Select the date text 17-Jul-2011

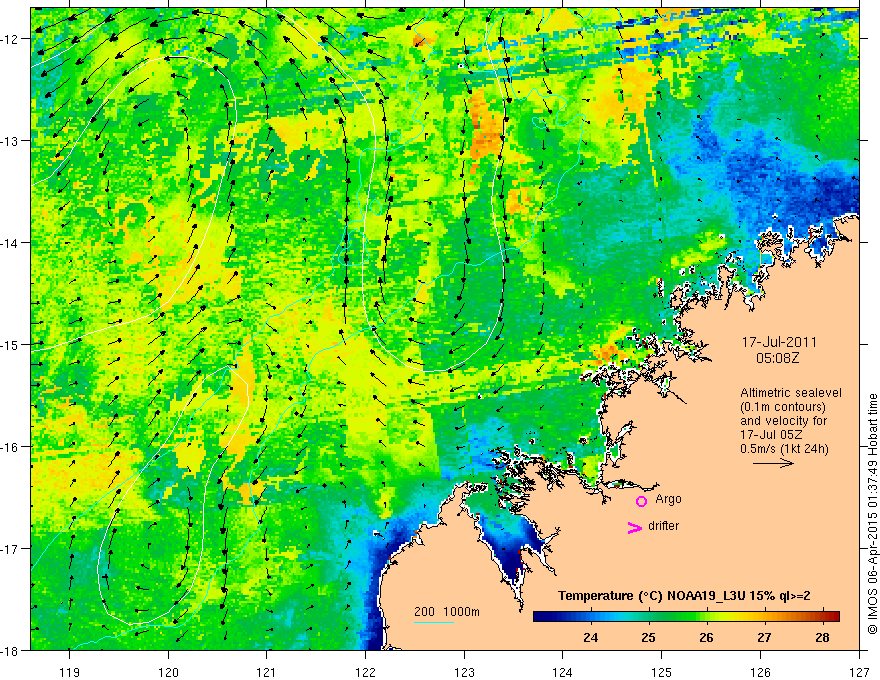779,342
